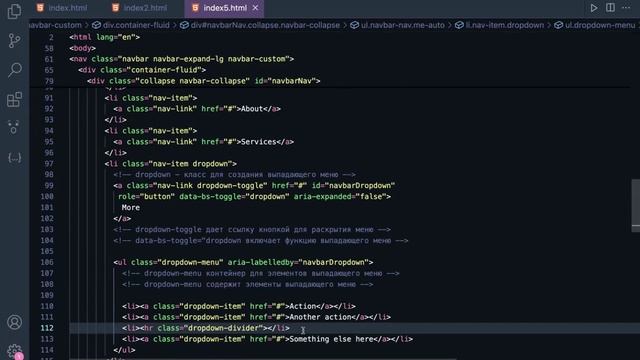The image size is (640, 360).
Task: Click the sticky navbarNav div line
Action: click(x=204, y=81)
